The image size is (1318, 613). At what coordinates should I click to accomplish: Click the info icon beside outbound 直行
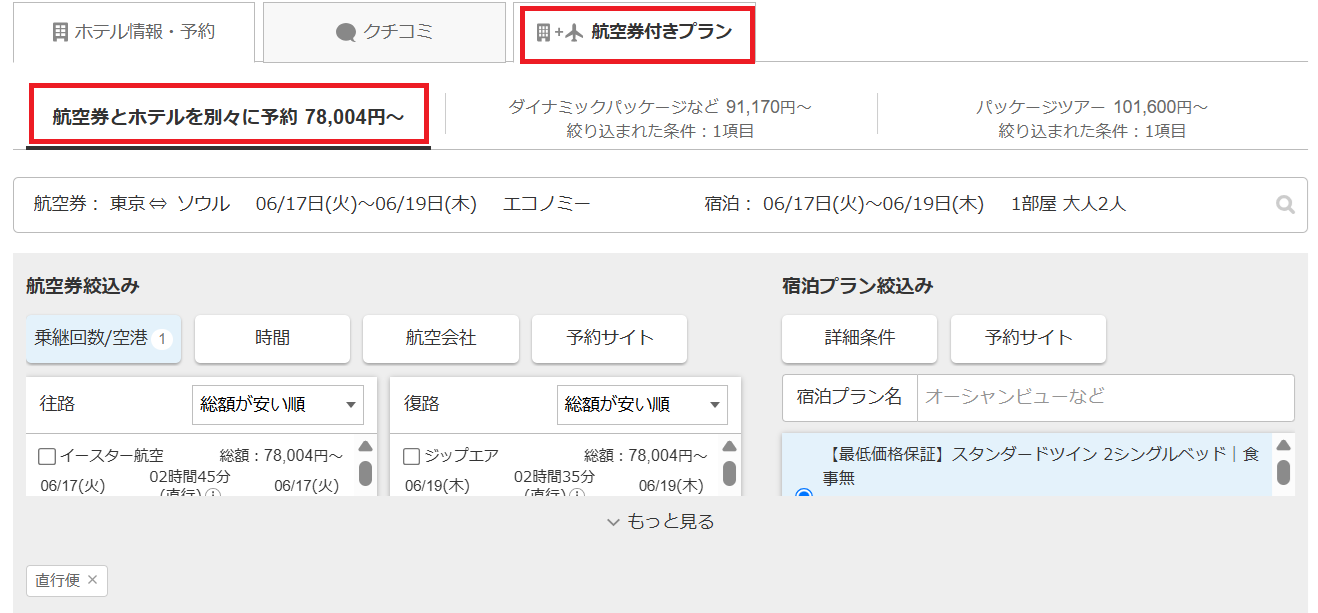213,494
